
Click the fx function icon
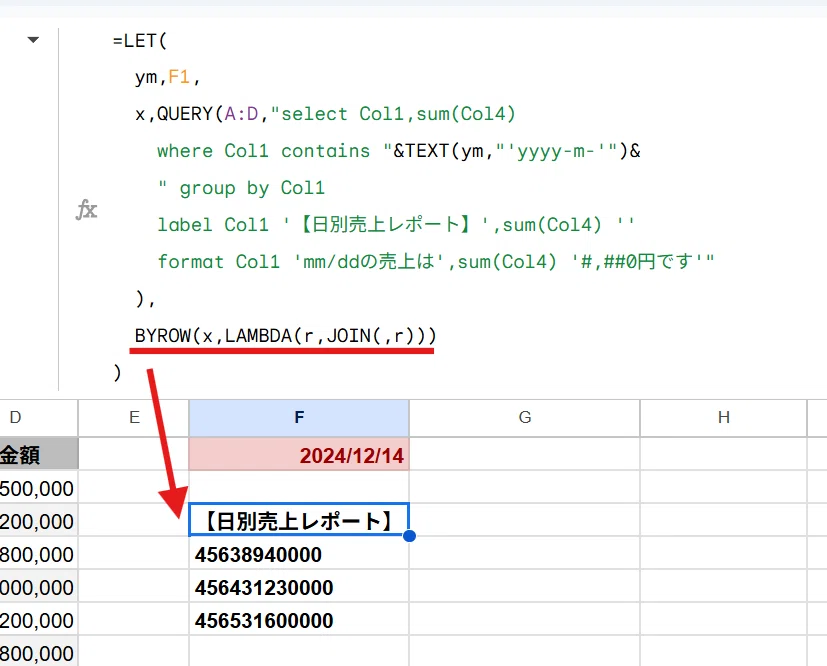[86, 209]
